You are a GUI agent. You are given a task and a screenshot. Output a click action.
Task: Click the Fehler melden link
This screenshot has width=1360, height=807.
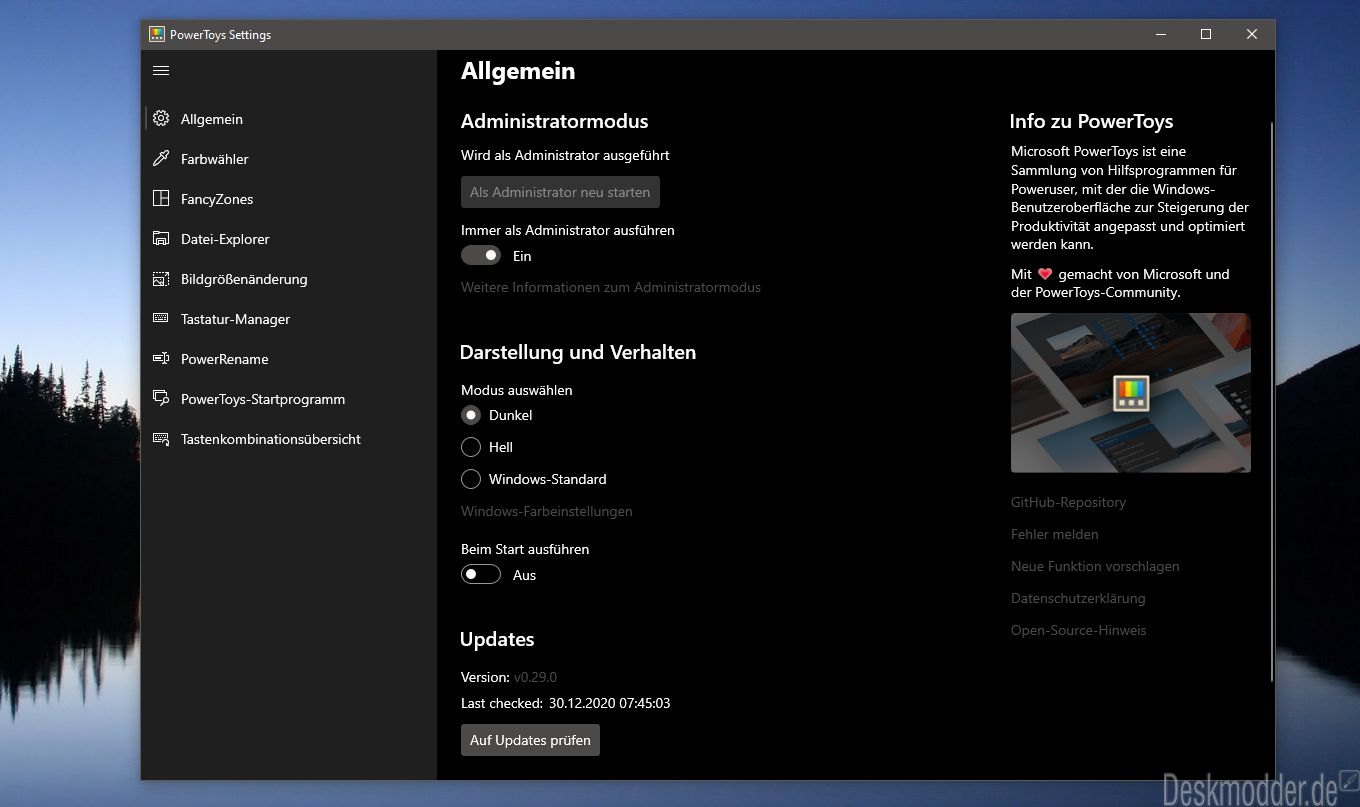click(1055, 534)
